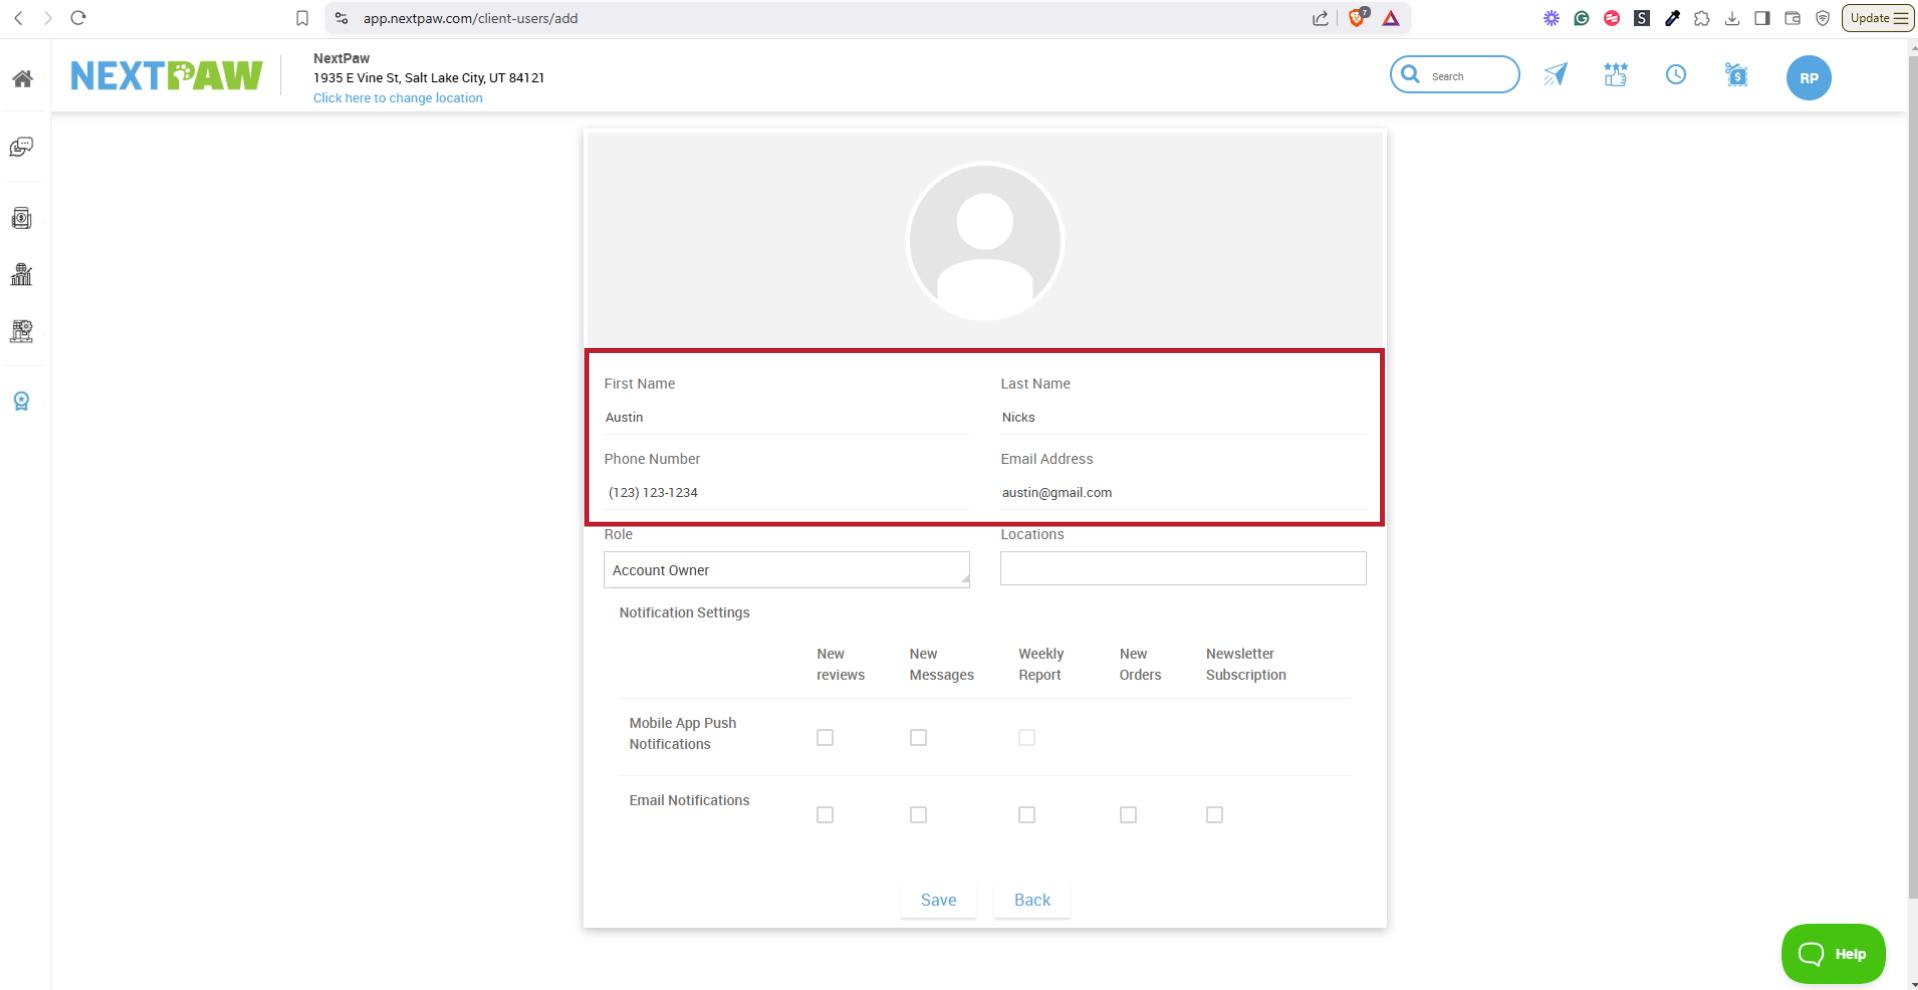
Task: Open the Brave wallet icon
Action: click(1792, 18)
